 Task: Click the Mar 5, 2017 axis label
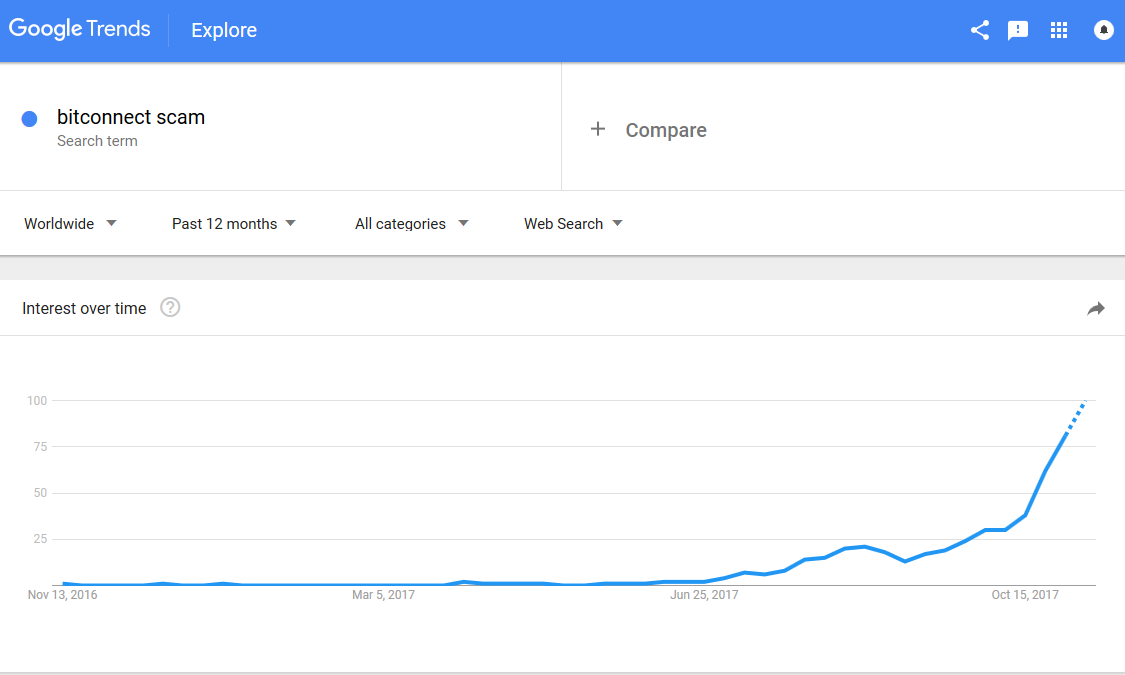383,595
